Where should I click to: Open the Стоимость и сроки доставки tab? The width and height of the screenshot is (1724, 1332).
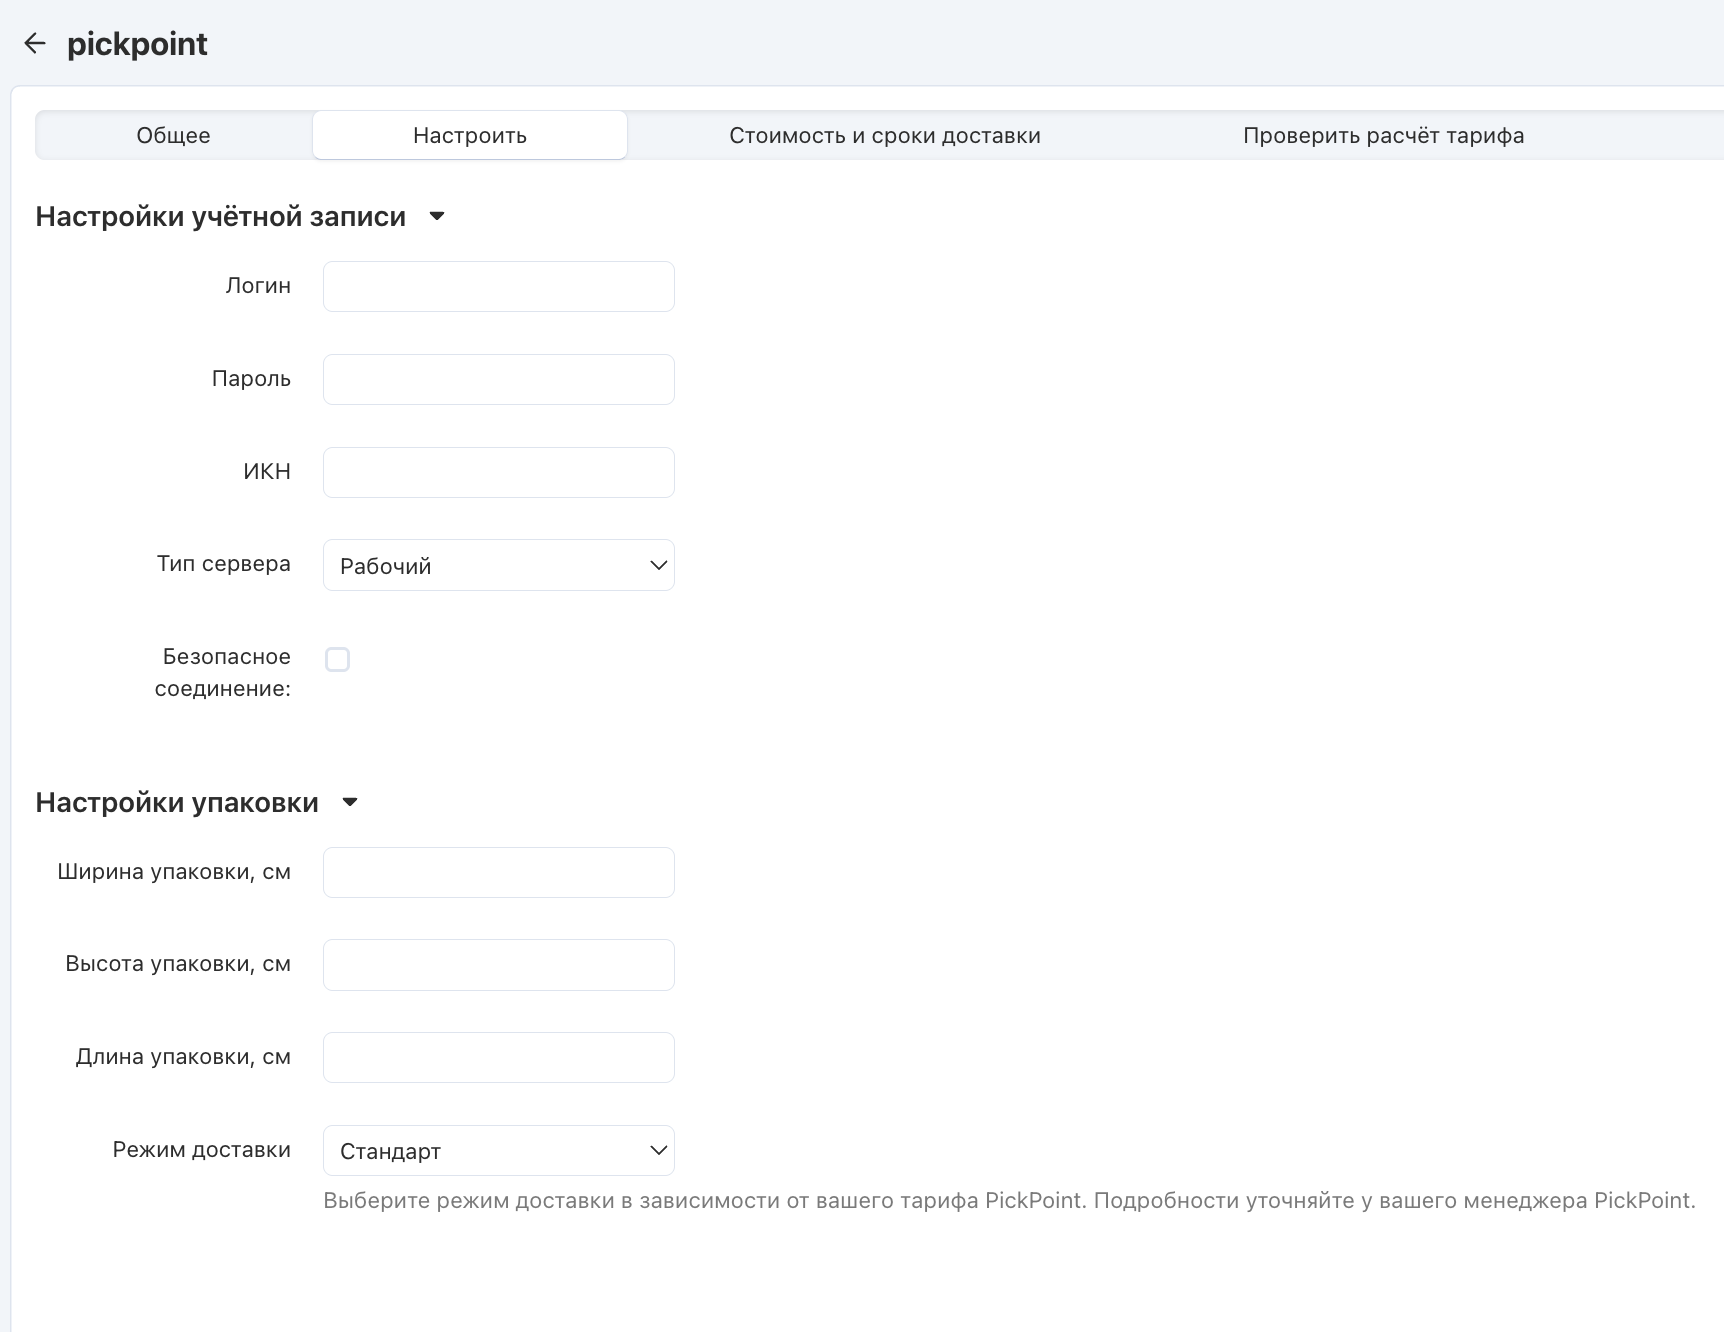[884, 136]
